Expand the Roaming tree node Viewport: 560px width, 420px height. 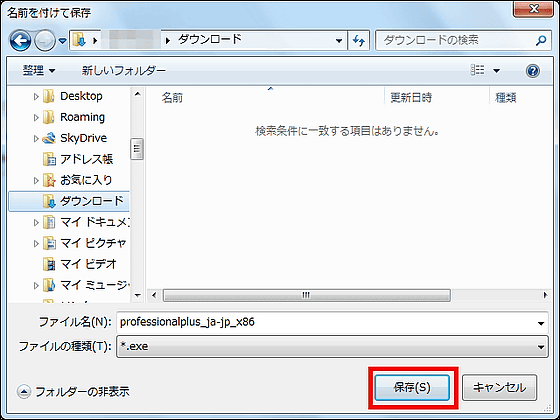(36, 118)
